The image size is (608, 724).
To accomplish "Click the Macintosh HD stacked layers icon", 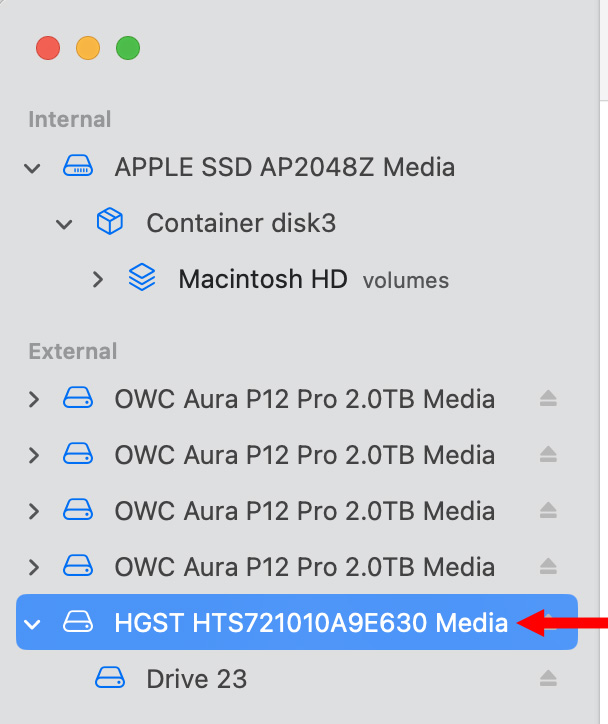I will [x=142, y=278].
